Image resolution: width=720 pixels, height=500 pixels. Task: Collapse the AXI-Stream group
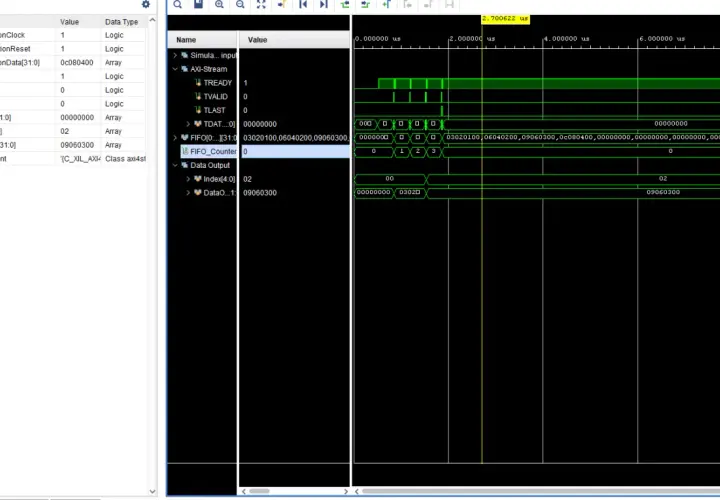[175, 69]
